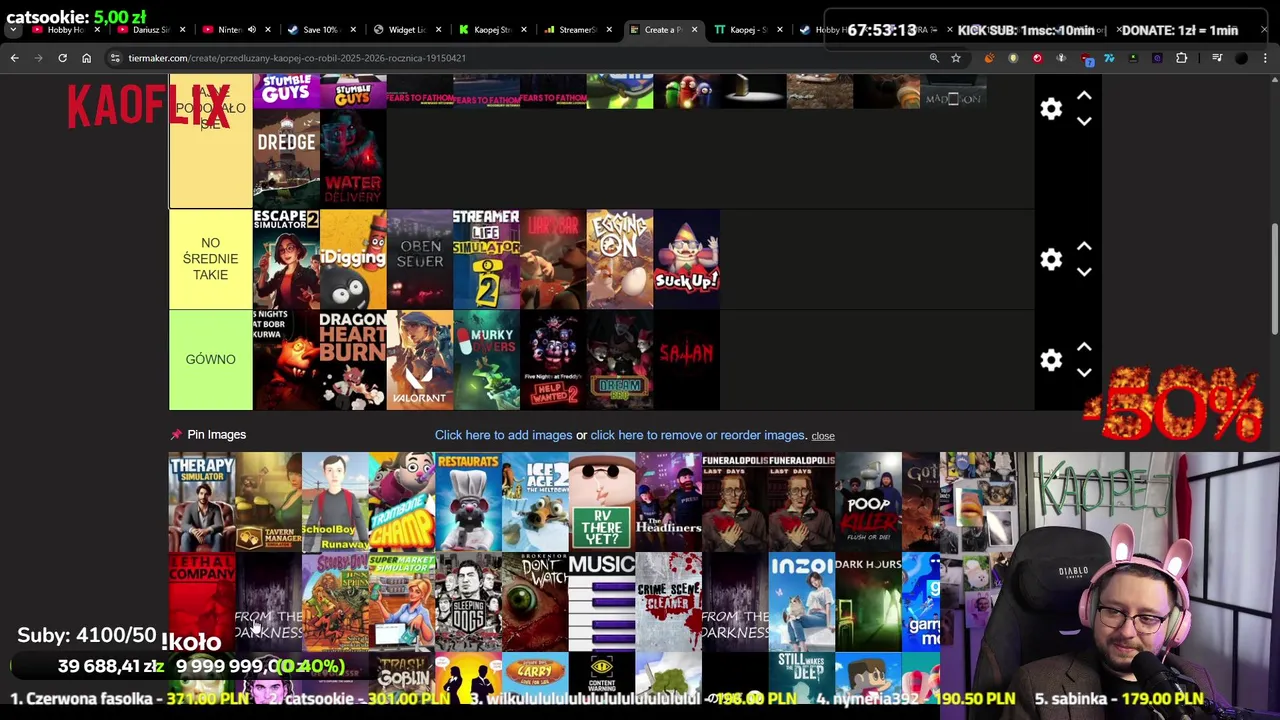The image size is (1280, 720).
Task: Close the Save 10% tab
Action: tap(351, 30)
